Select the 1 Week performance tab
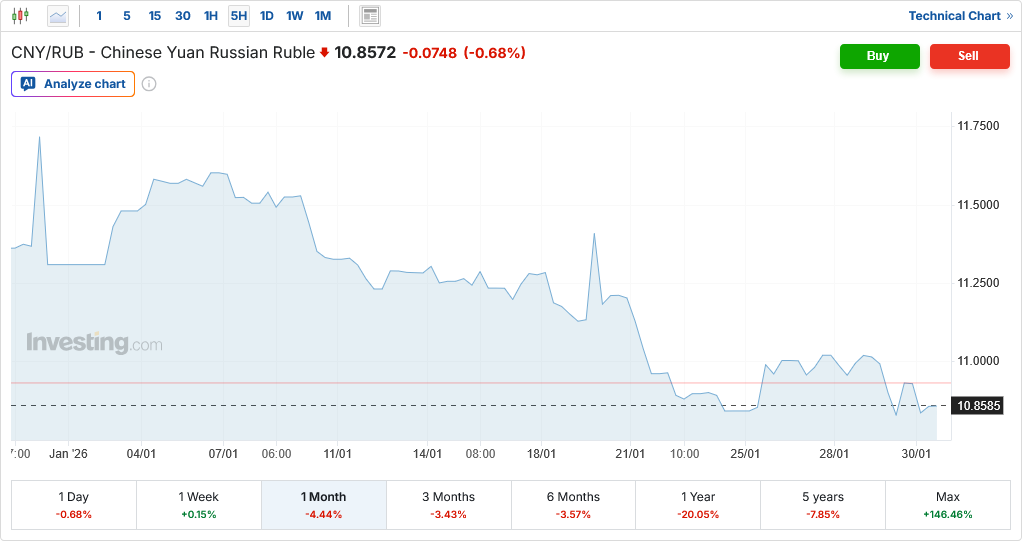This screenshot has height=541, width=1022. (x=199, y=504)
